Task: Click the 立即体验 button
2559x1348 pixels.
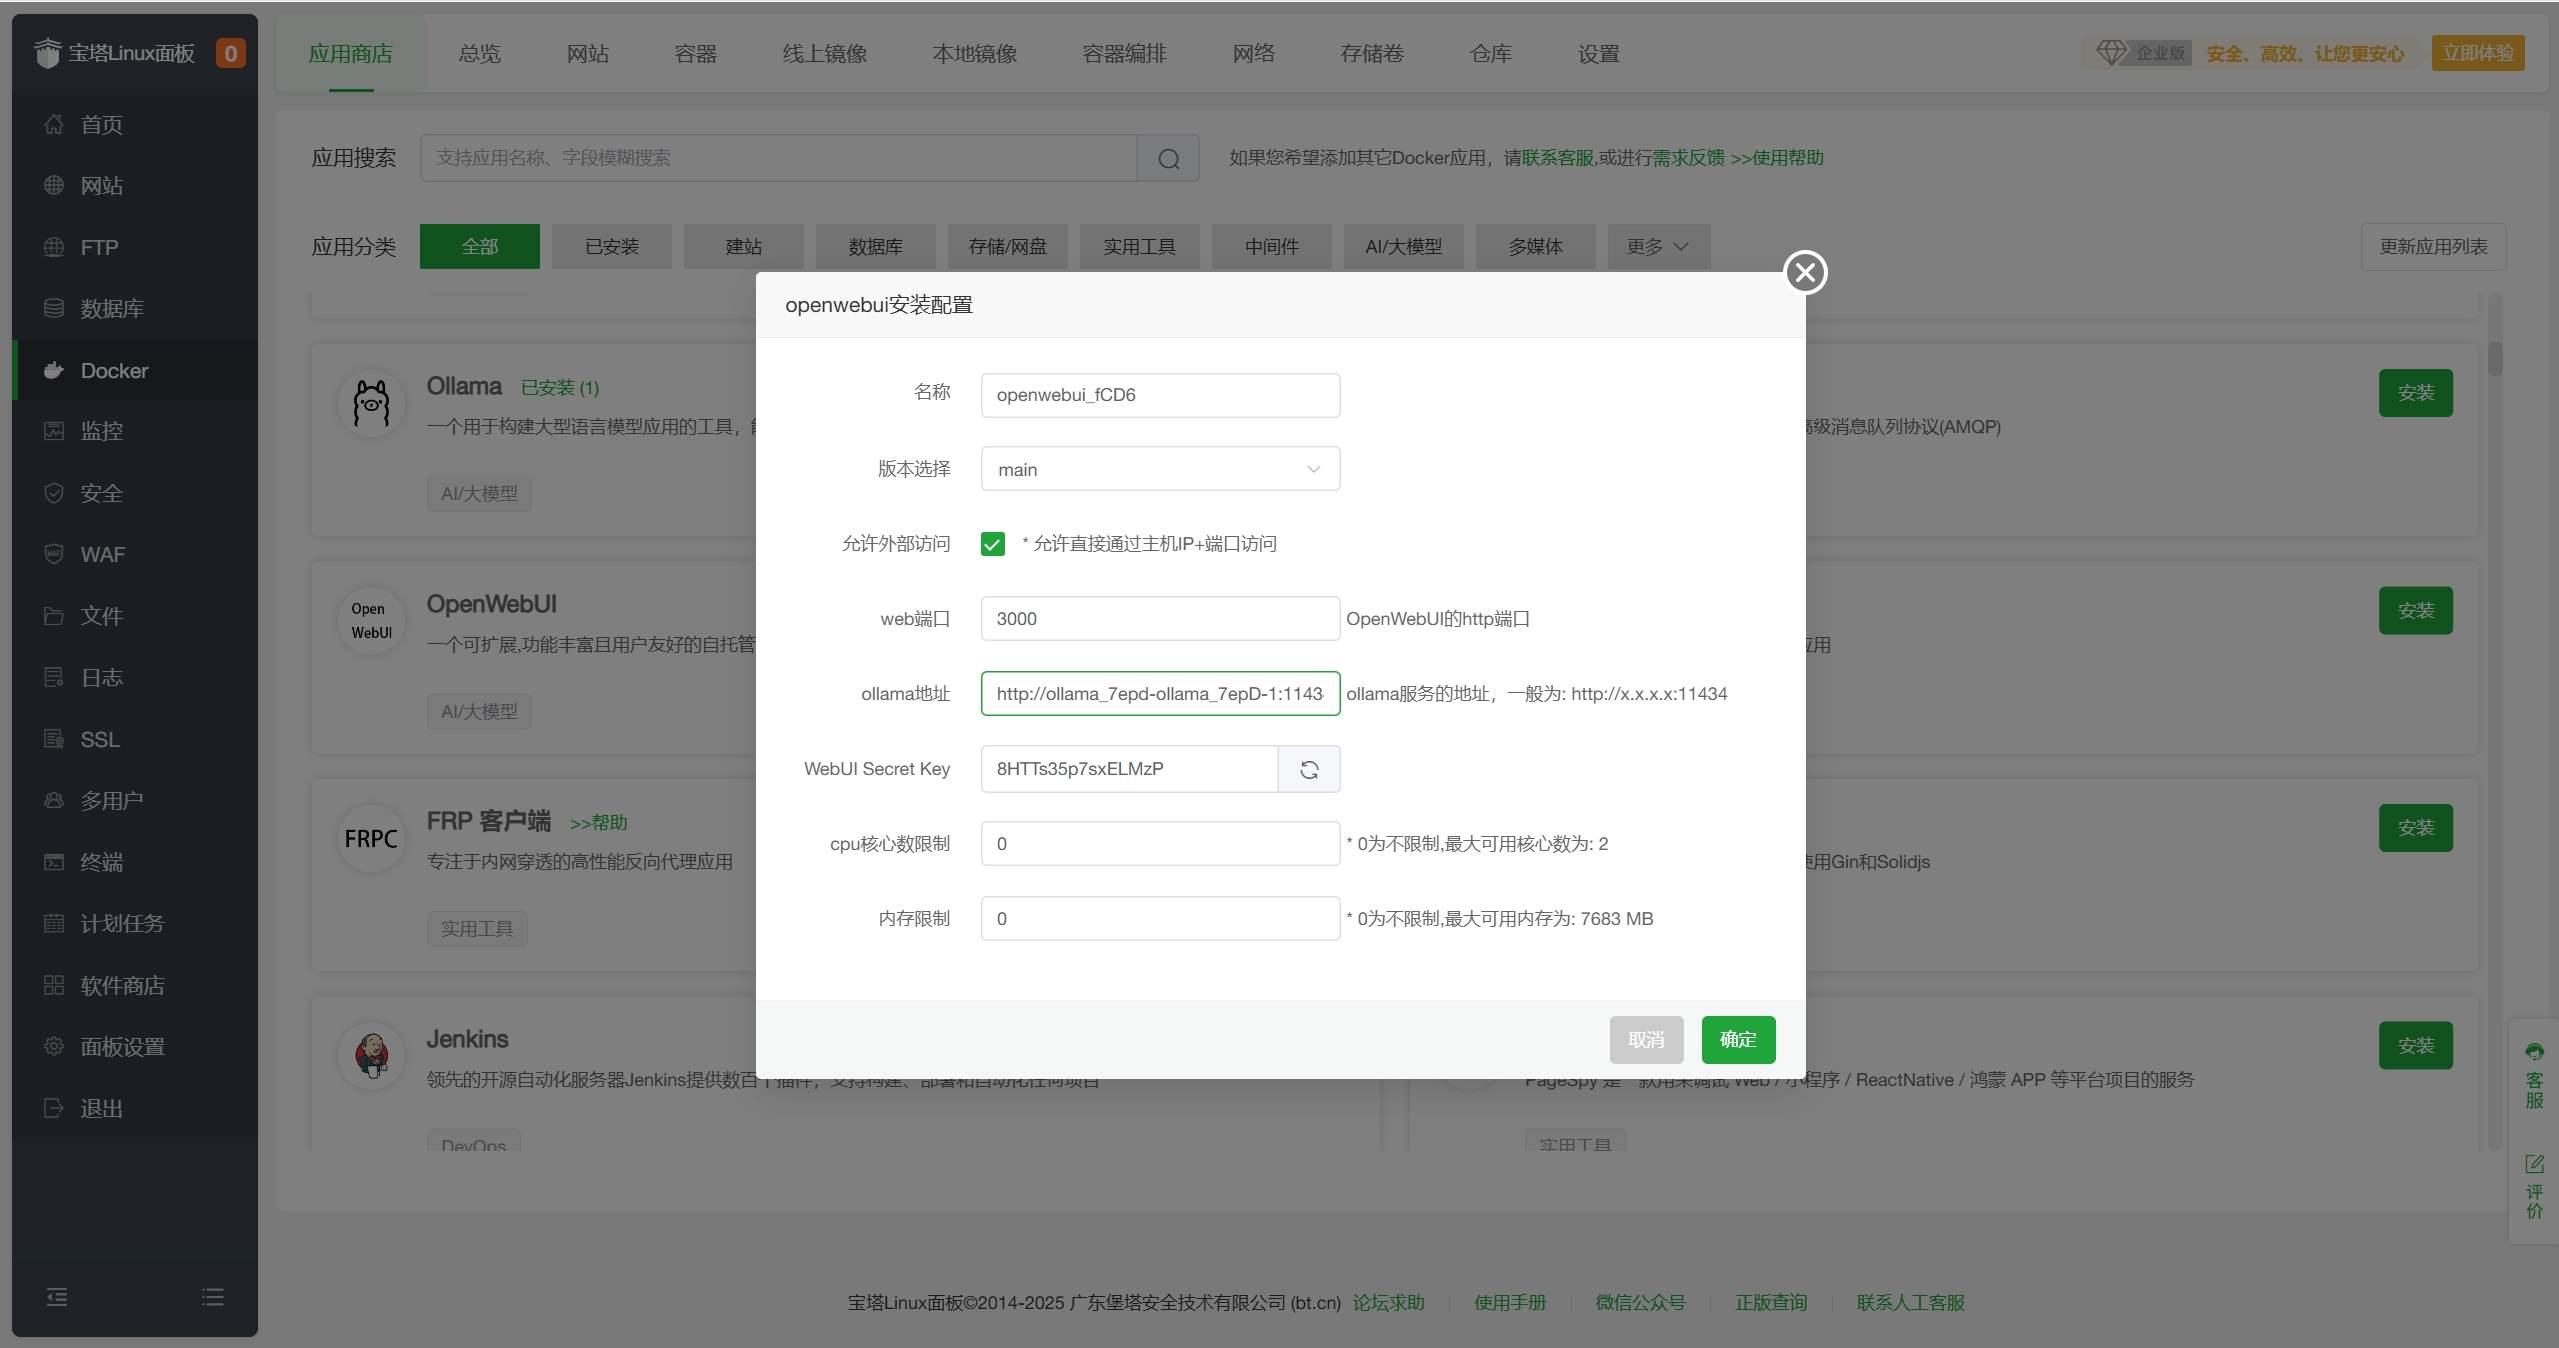Action: (x=2477, y=53)
